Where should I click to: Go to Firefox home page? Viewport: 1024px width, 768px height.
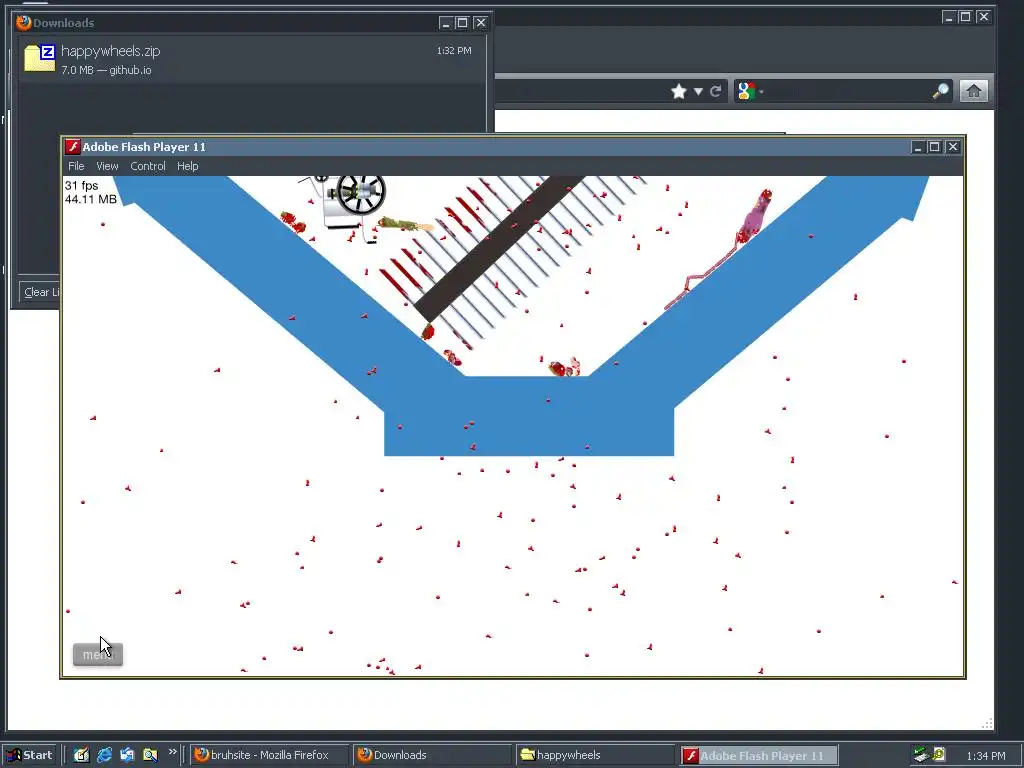974,91
